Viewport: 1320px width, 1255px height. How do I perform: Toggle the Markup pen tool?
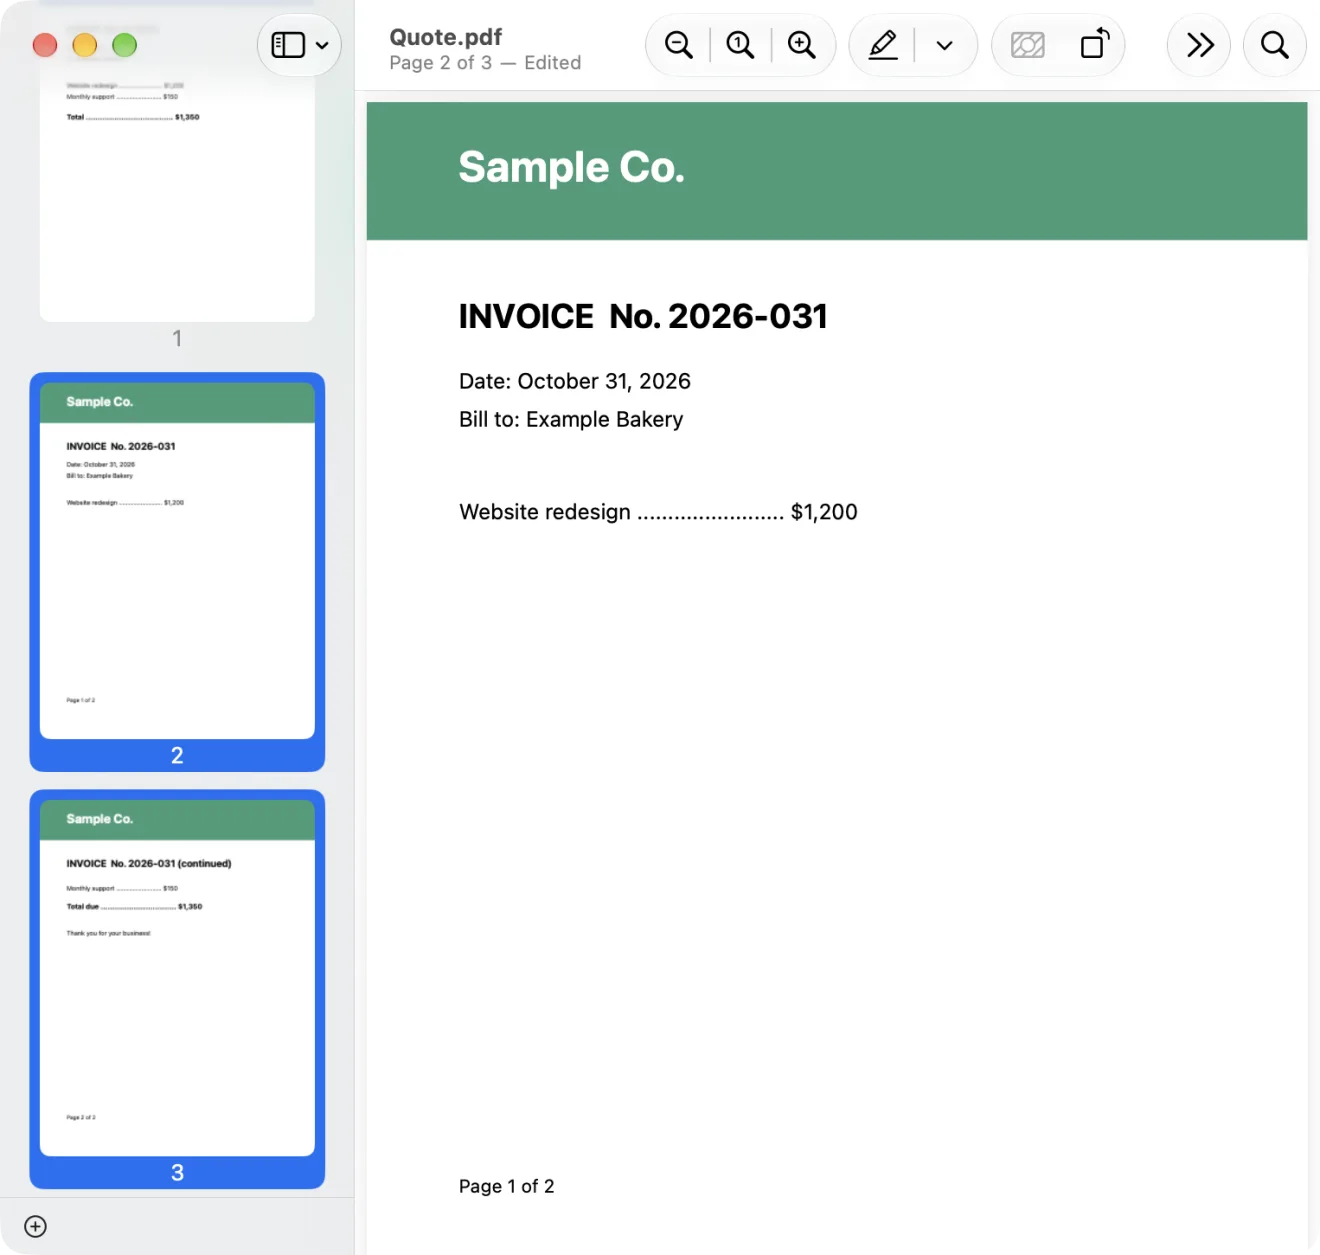coord(883,45)
